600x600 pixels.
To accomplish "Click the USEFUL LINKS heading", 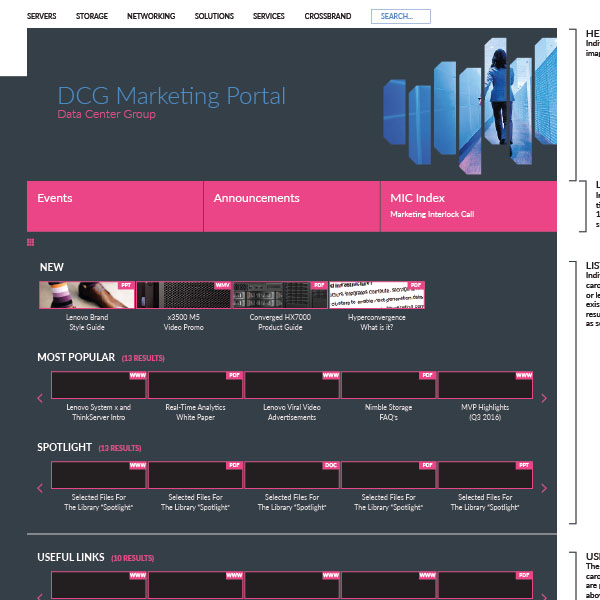I will 71,557.
